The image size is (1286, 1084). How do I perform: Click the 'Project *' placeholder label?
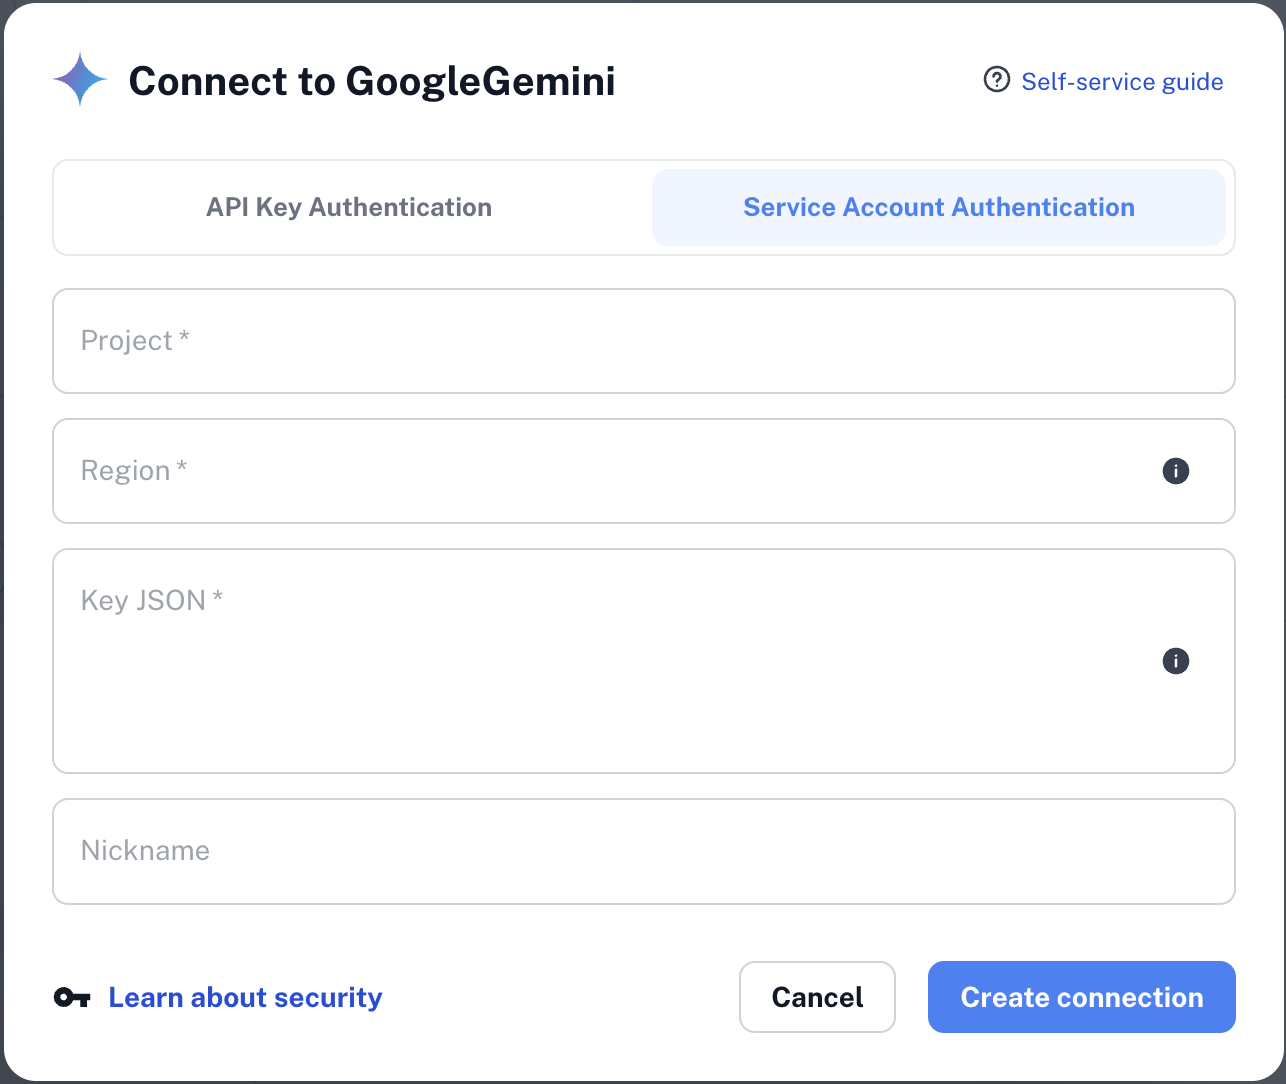[135, 341]
